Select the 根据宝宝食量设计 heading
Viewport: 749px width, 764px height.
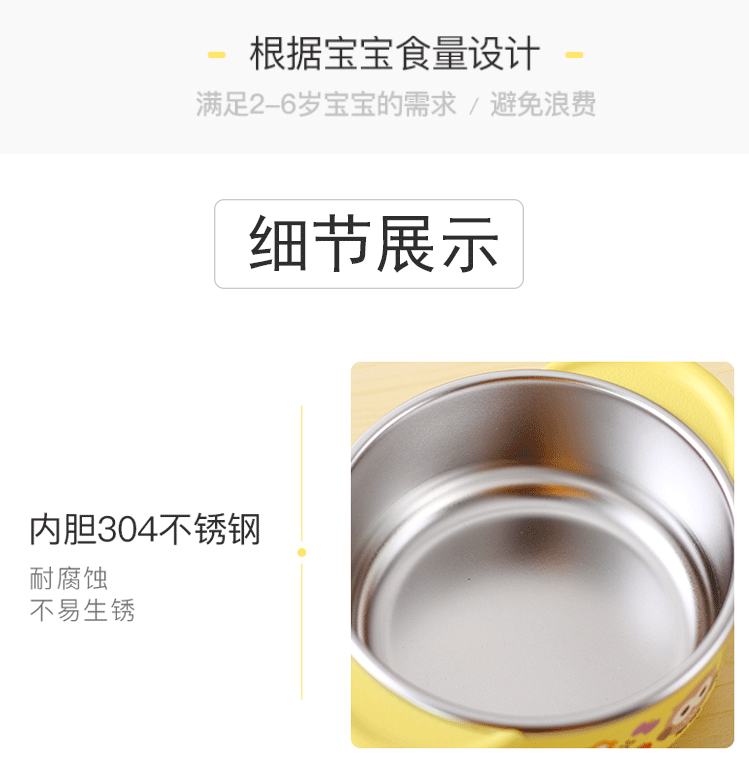(395, 54)
